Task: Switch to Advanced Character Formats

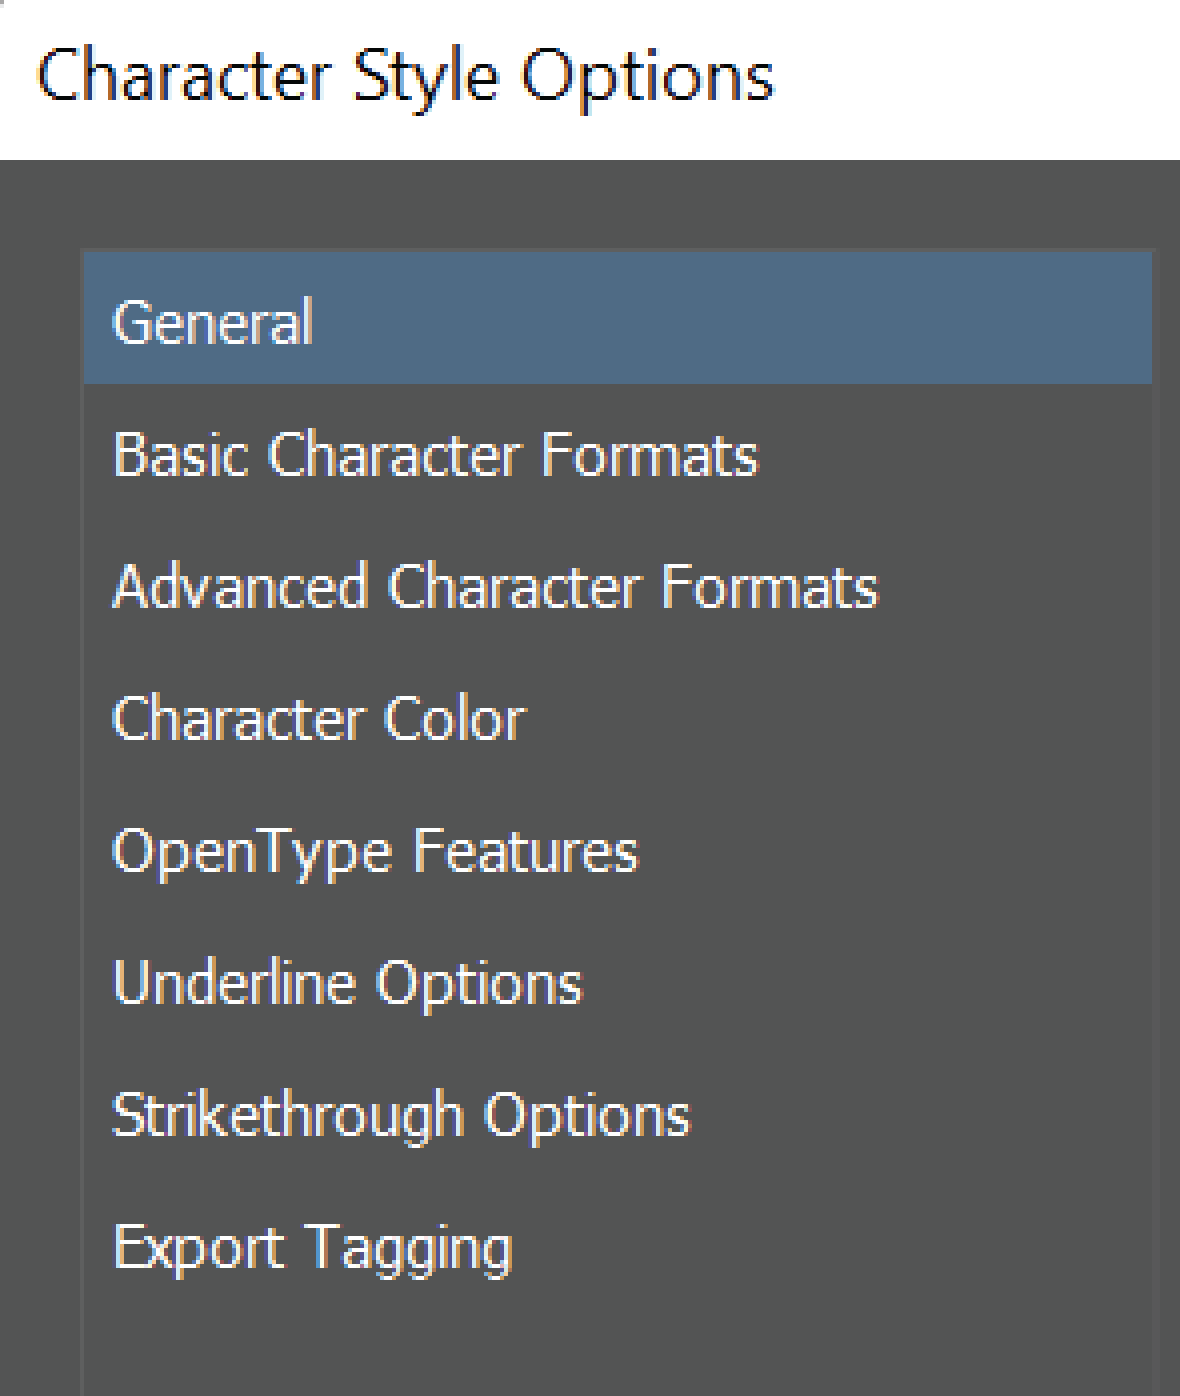Action: pyautogui.click(x=495, y=586)
